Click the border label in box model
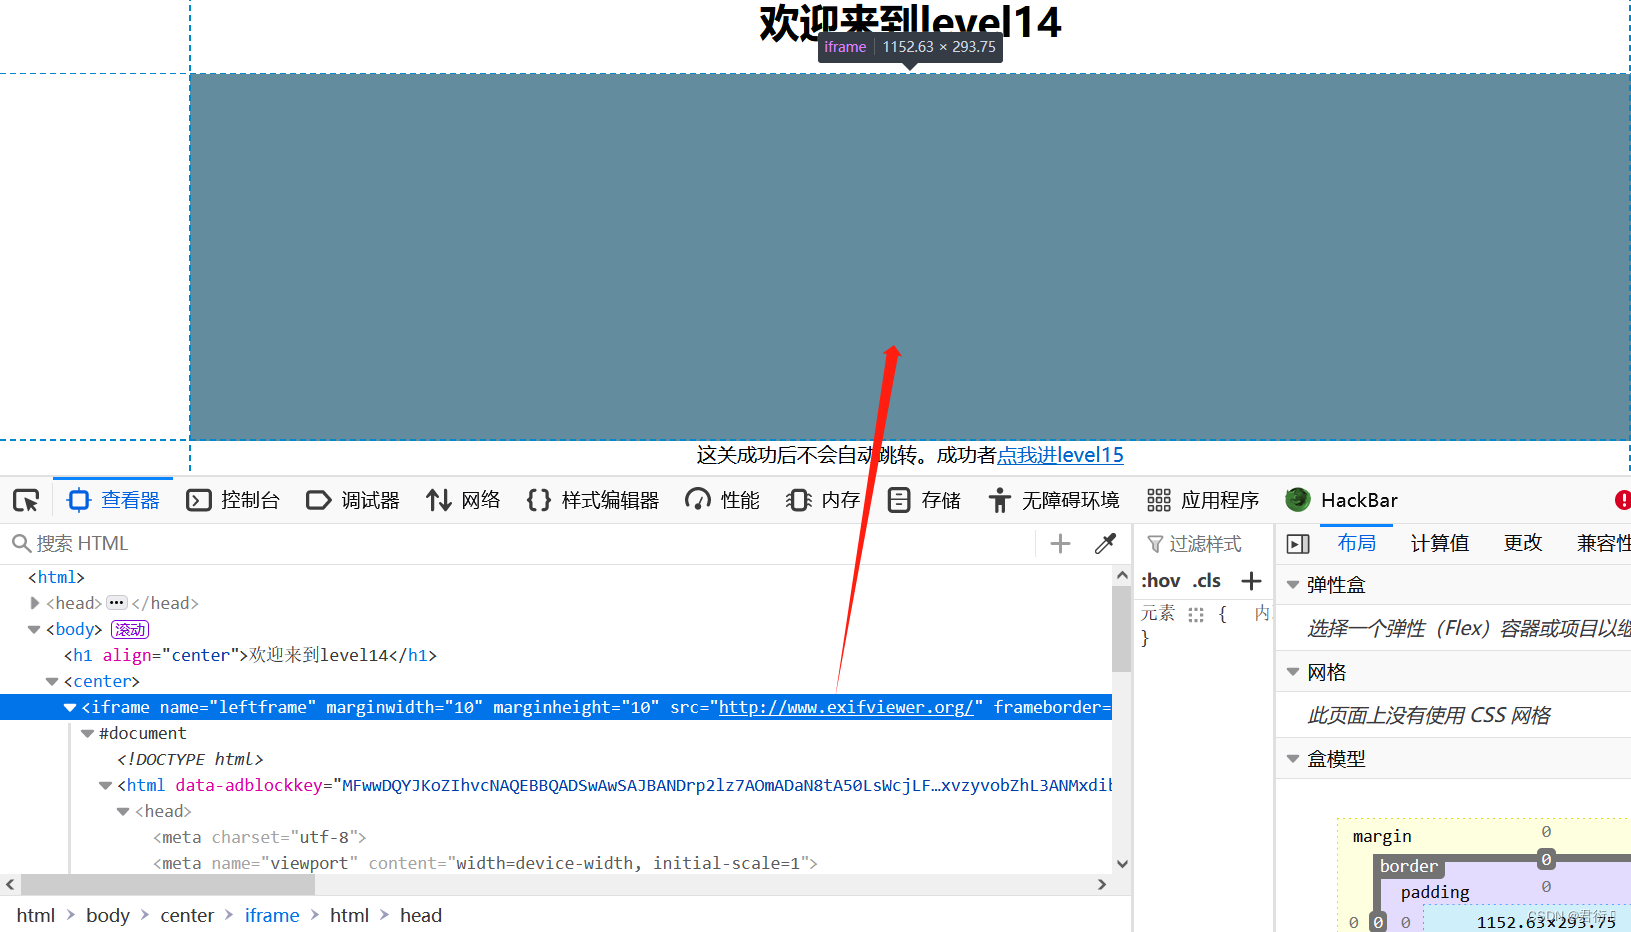The image size is (1631, 932). (1409, 866)
